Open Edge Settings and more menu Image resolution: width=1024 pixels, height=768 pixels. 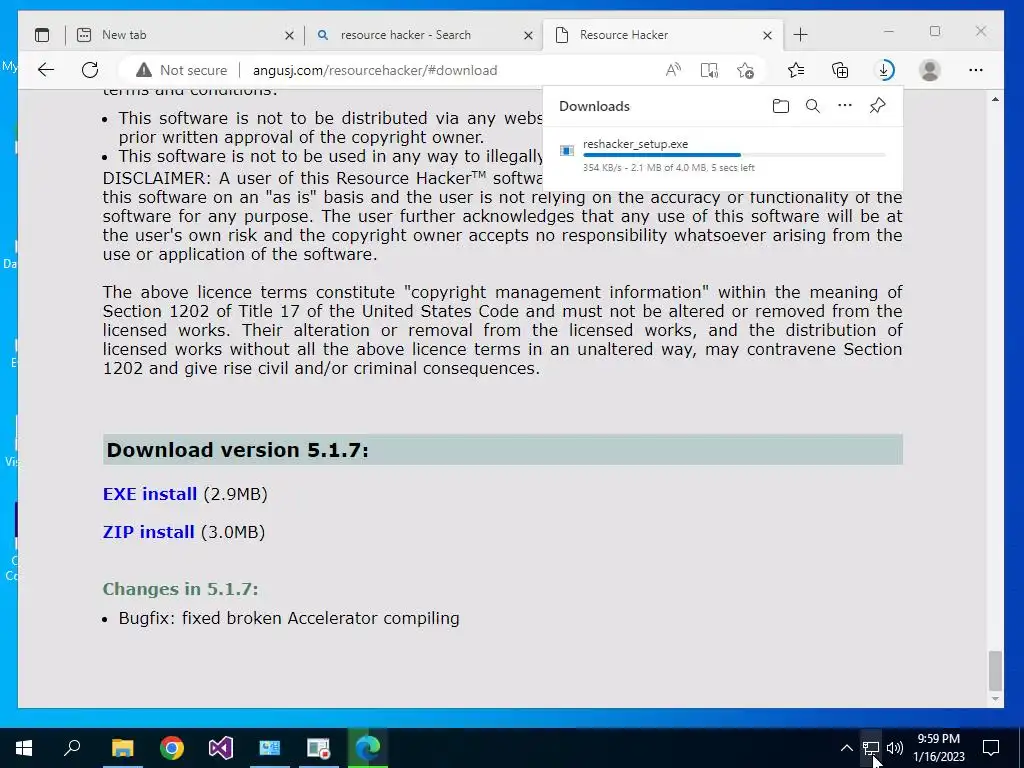point(976,70)
